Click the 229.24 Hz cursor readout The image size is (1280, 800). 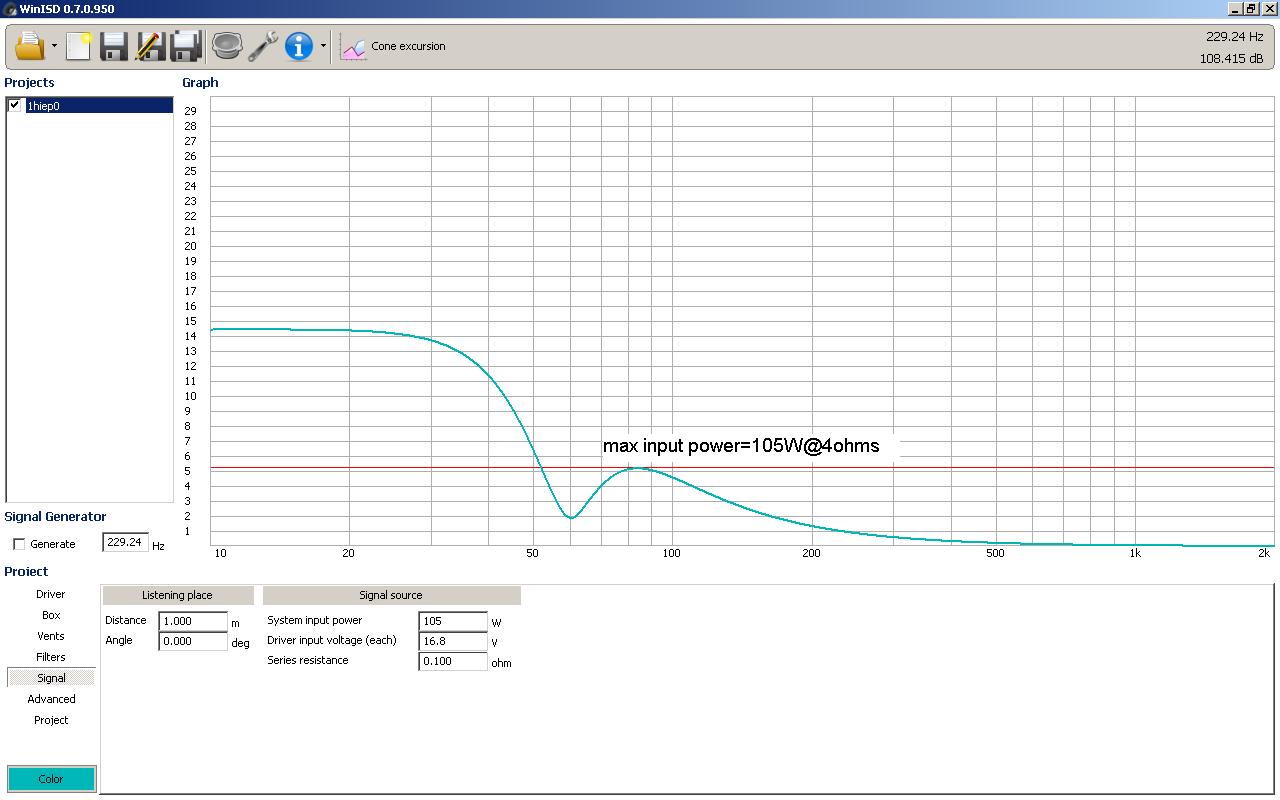(x=1234, y=36)
